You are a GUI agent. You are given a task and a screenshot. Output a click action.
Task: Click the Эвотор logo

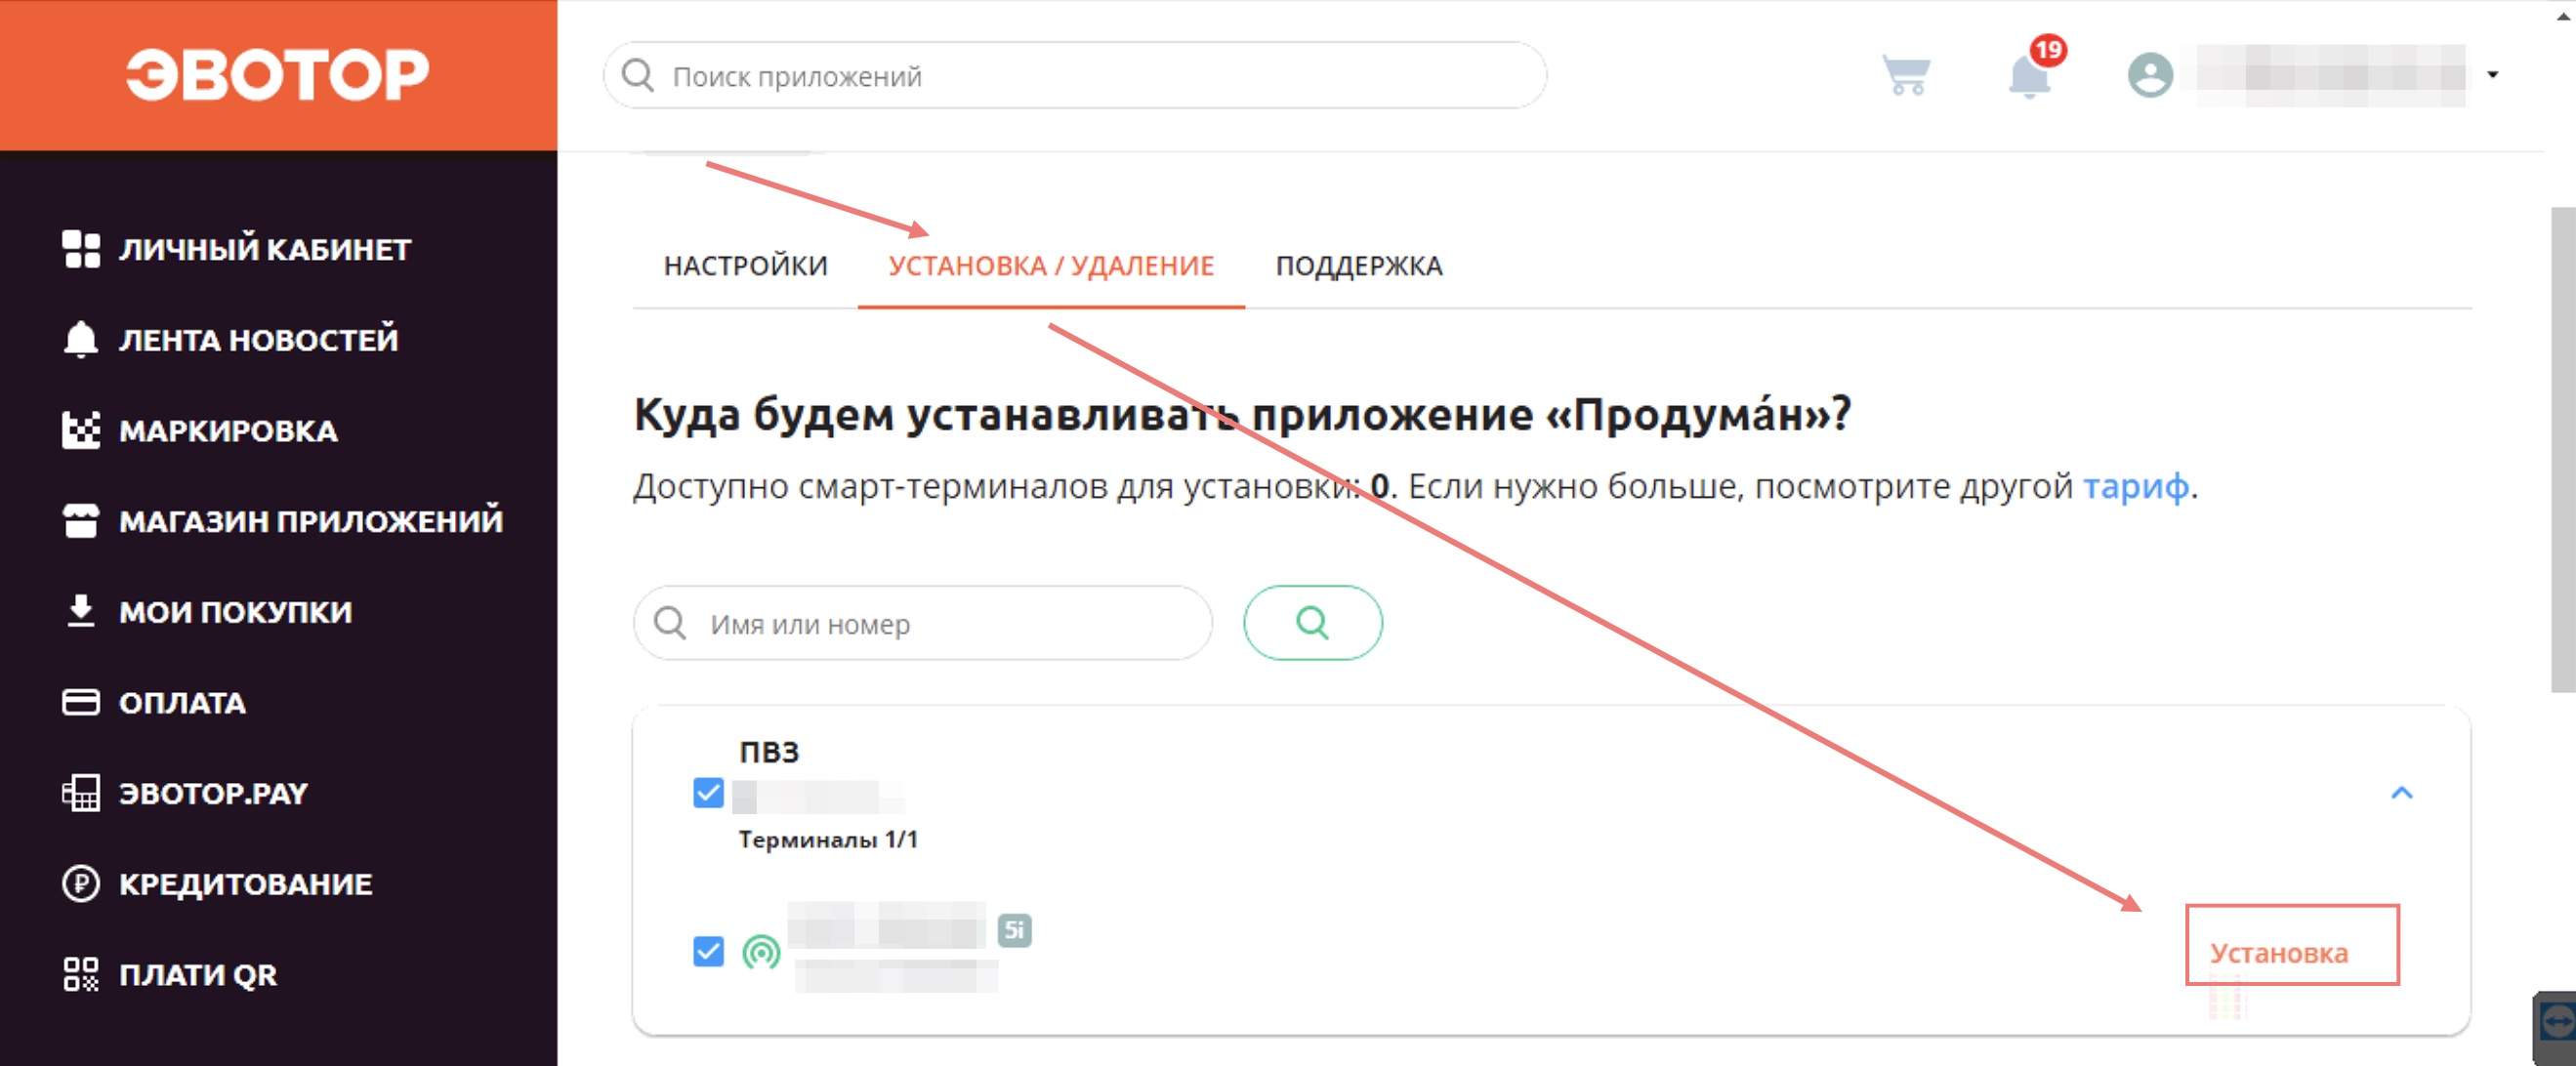coord(277,74)
